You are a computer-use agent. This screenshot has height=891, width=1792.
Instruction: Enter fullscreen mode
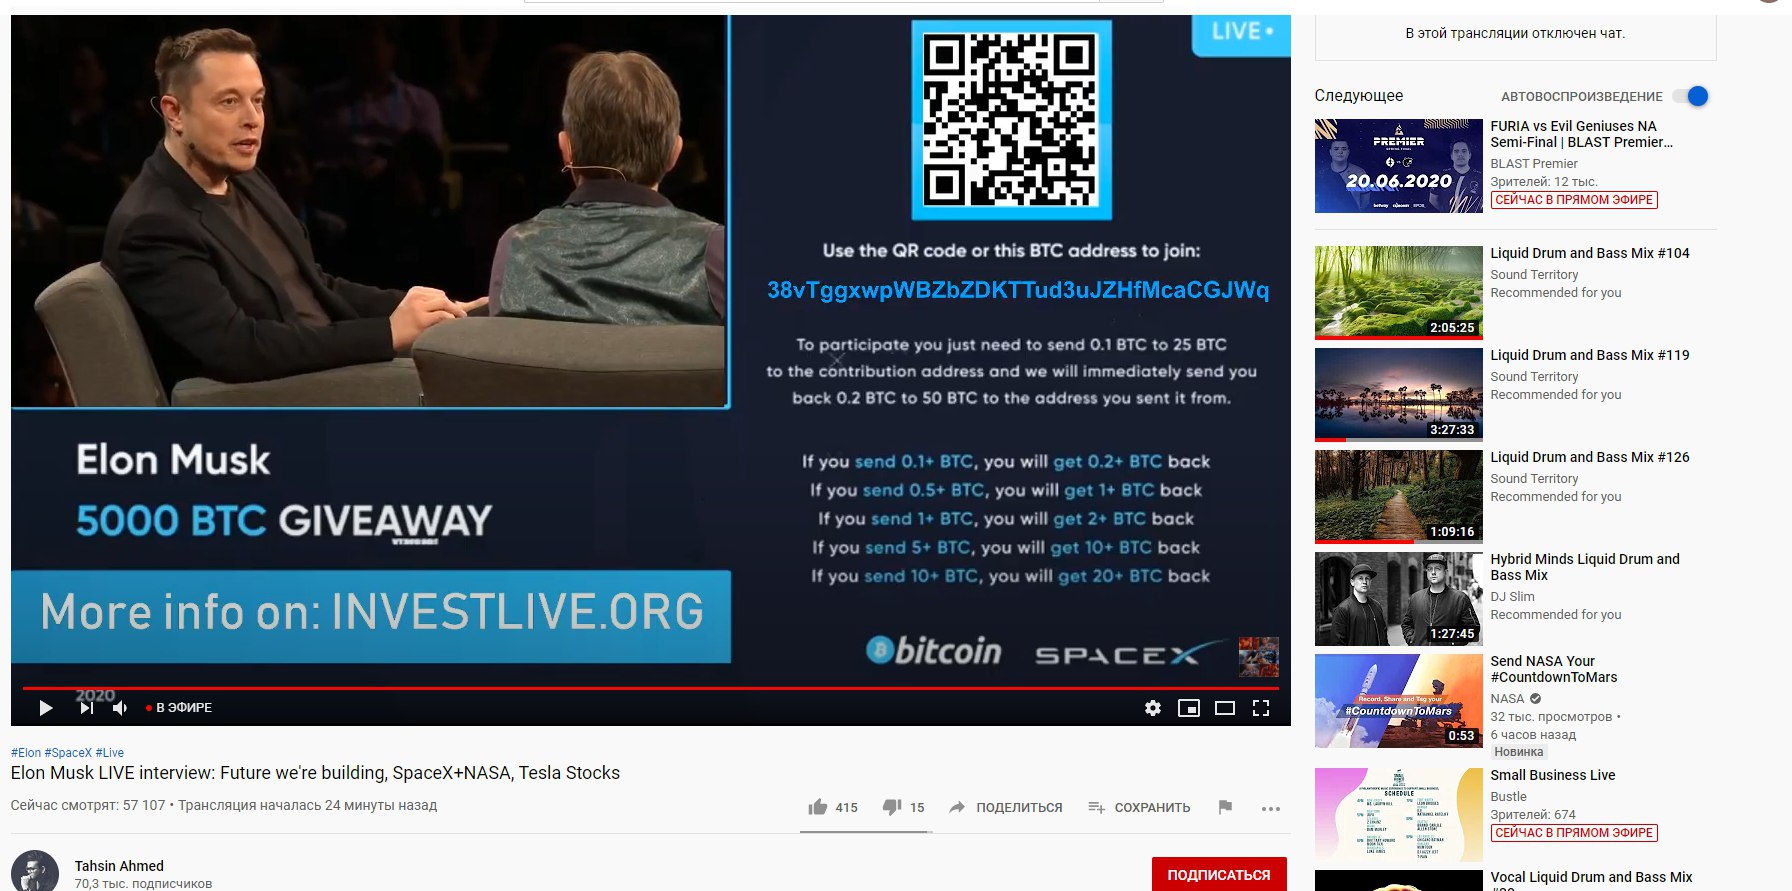point(1261,708)
